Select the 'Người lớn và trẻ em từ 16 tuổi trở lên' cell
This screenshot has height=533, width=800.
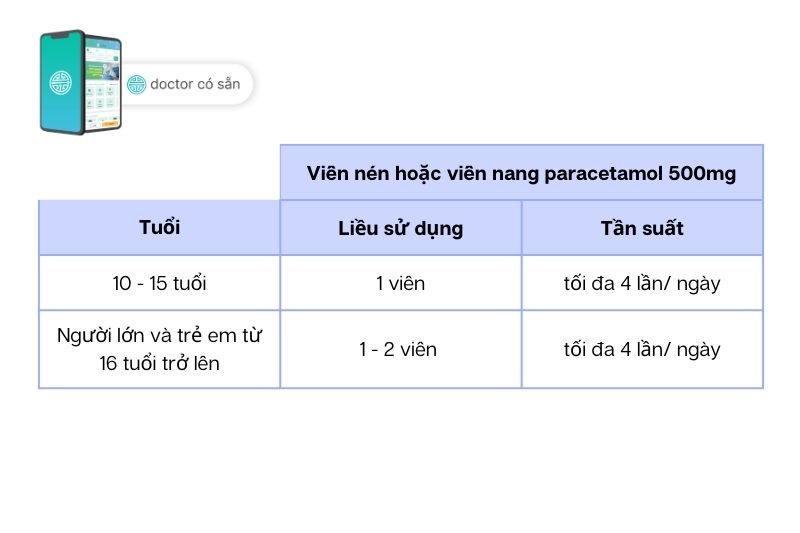159,349
